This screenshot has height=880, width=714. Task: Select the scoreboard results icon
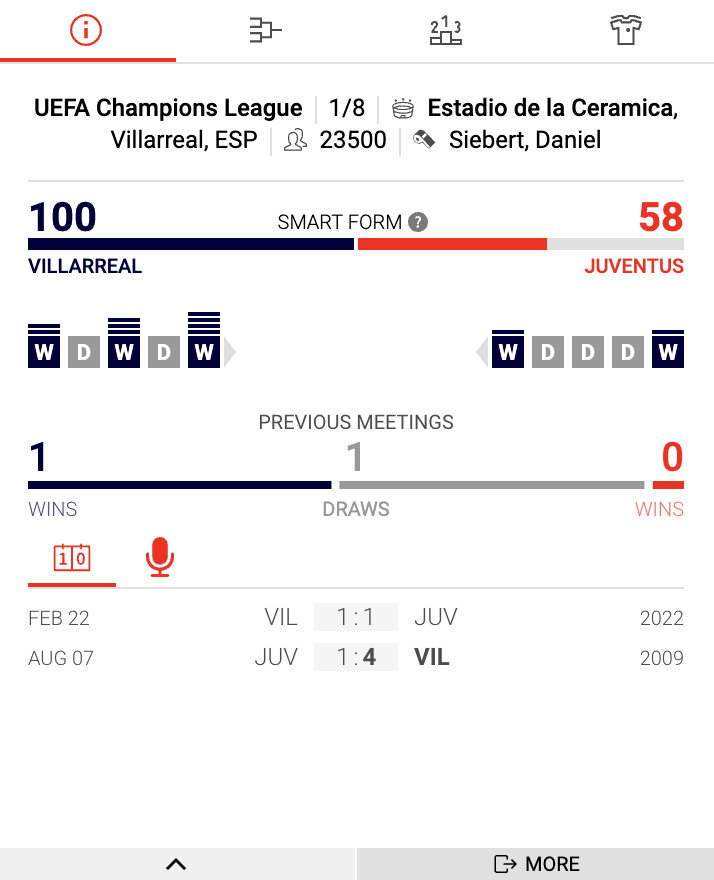[x=71, y=558]
